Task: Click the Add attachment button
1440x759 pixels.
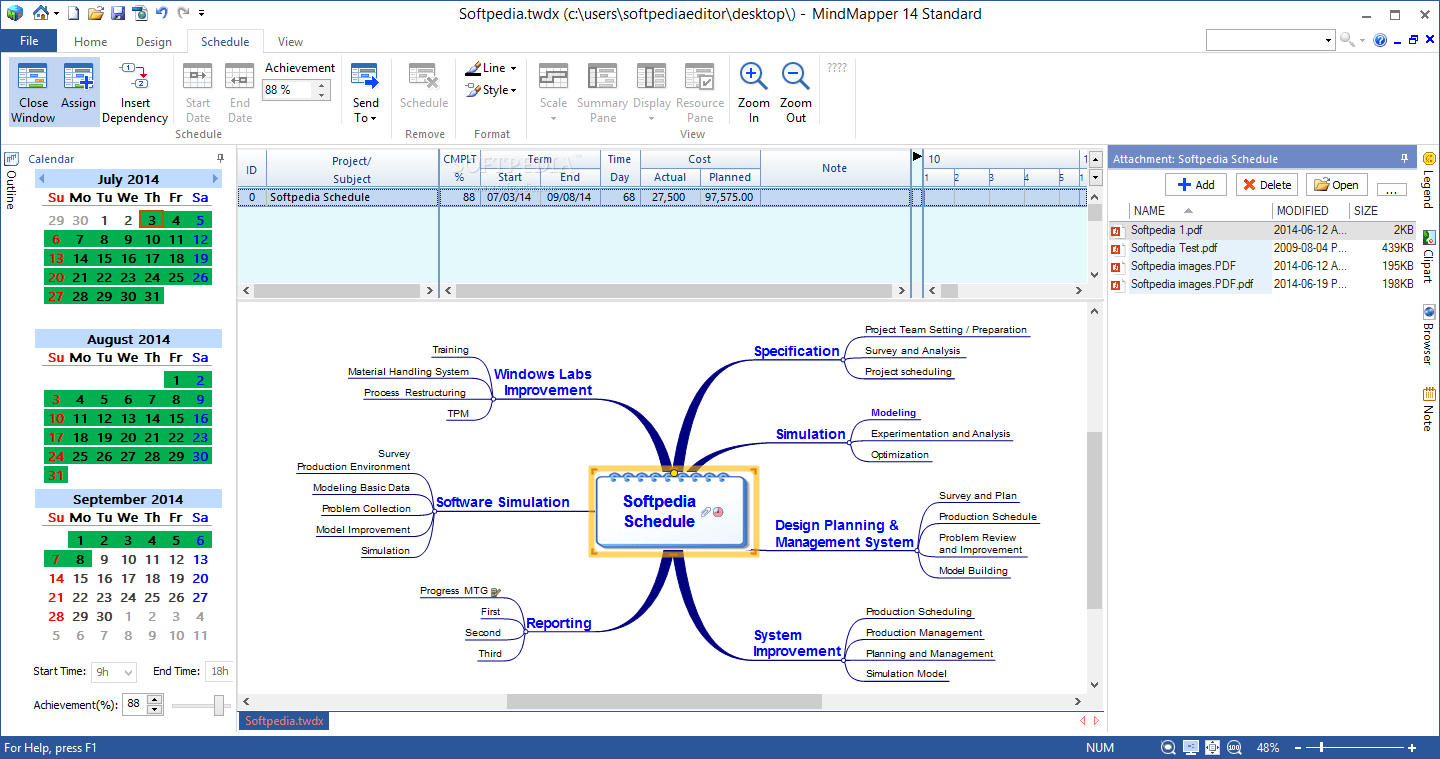Action: [x=1196, y=184]
